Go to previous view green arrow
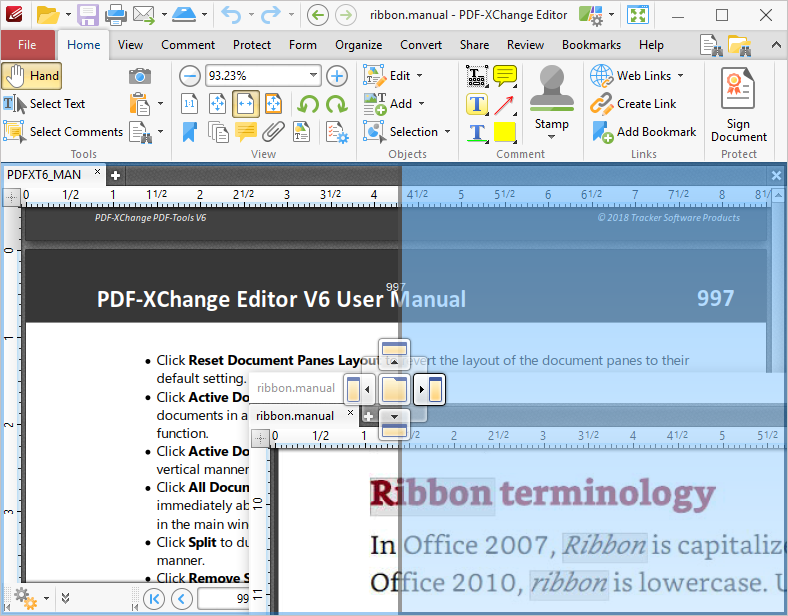Viewport: 788px width, 616px height. coord(318,15)
